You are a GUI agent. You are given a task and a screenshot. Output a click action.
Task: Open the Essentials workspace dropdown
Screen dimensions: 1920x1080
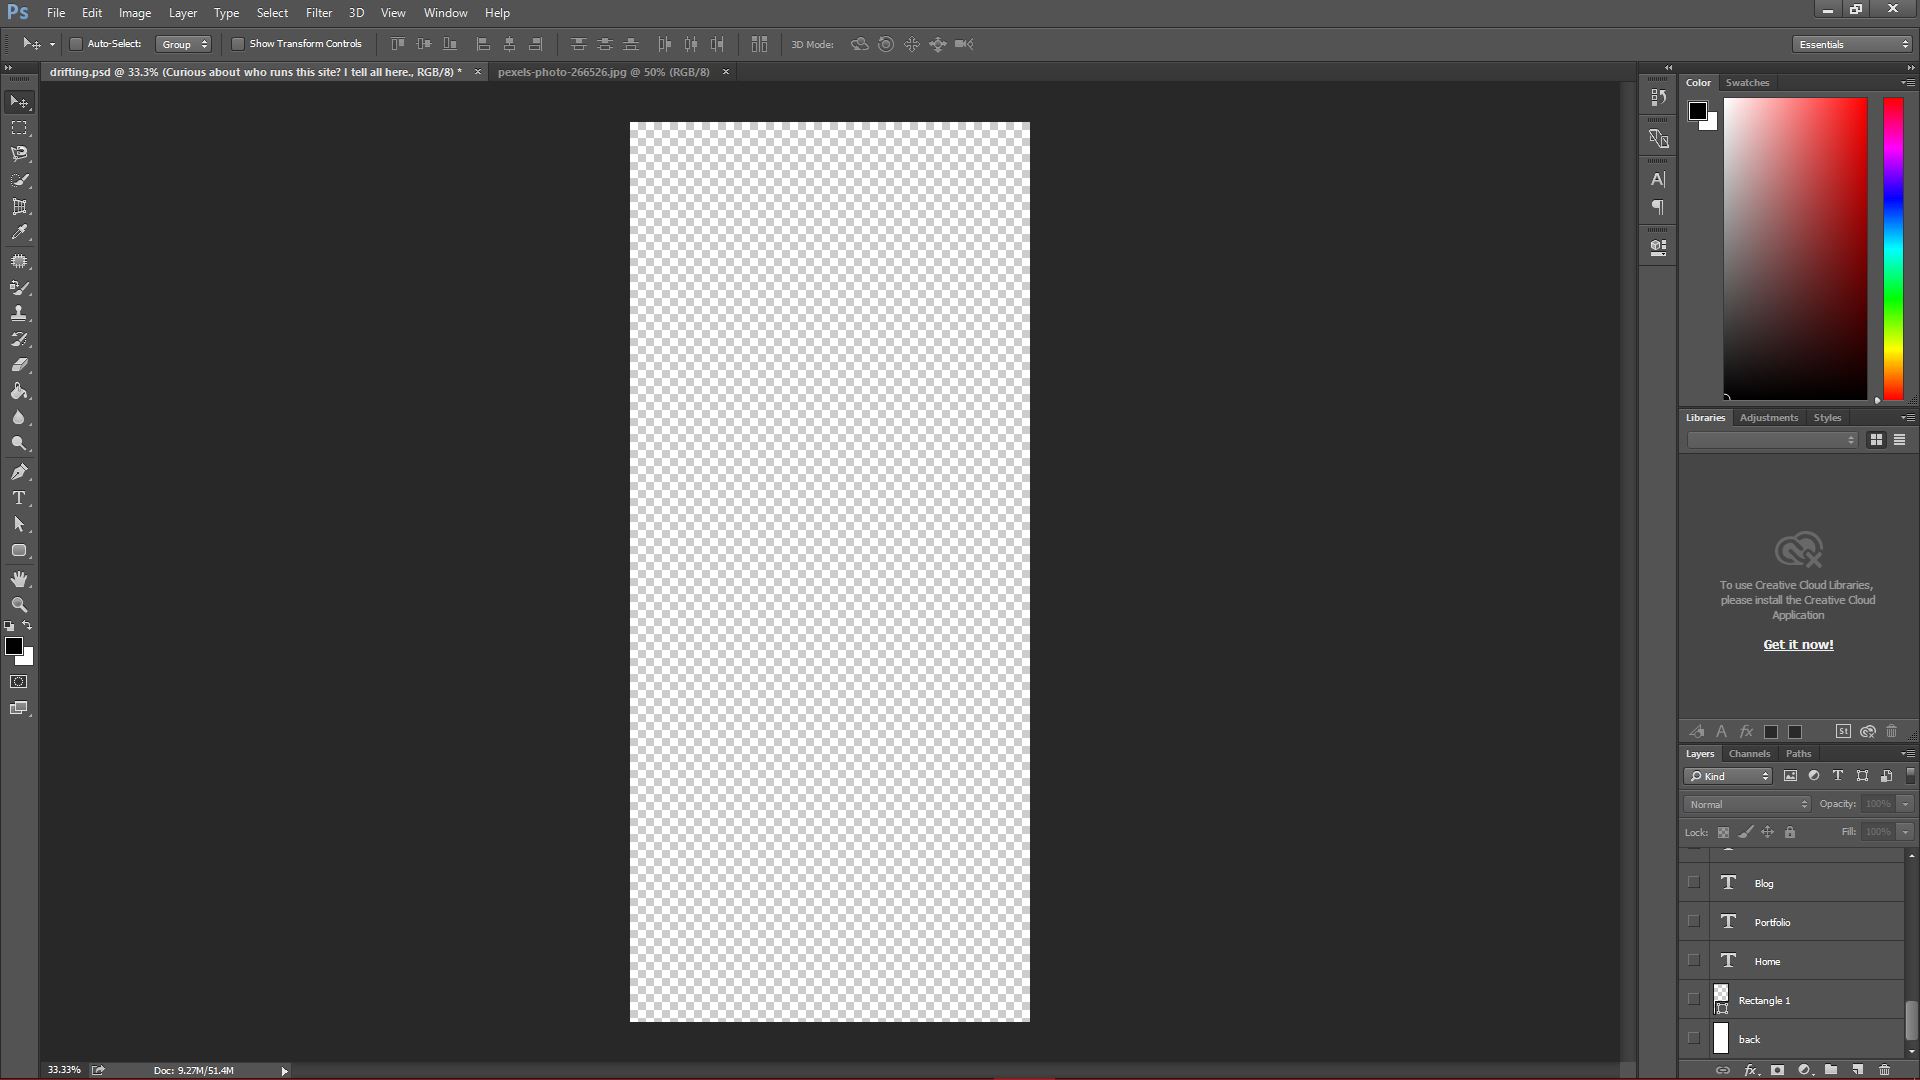(x=1852, y=44)
